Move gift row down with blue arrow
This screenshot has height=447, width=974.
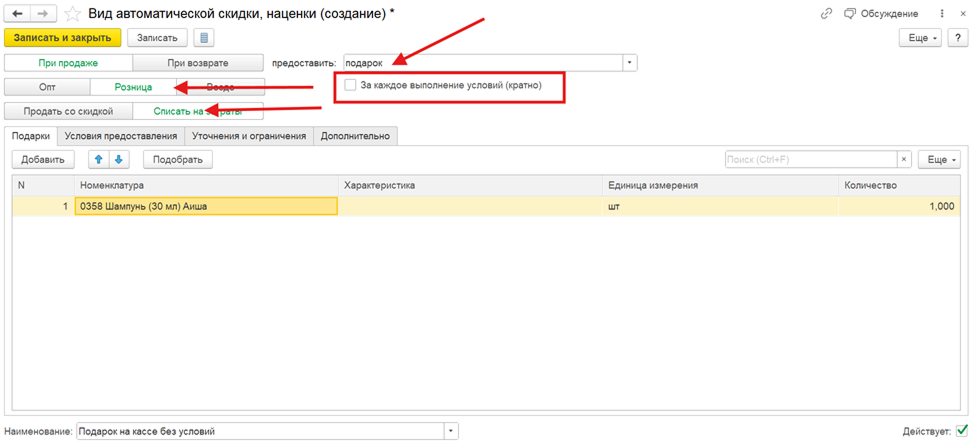[x=119, y=159]
